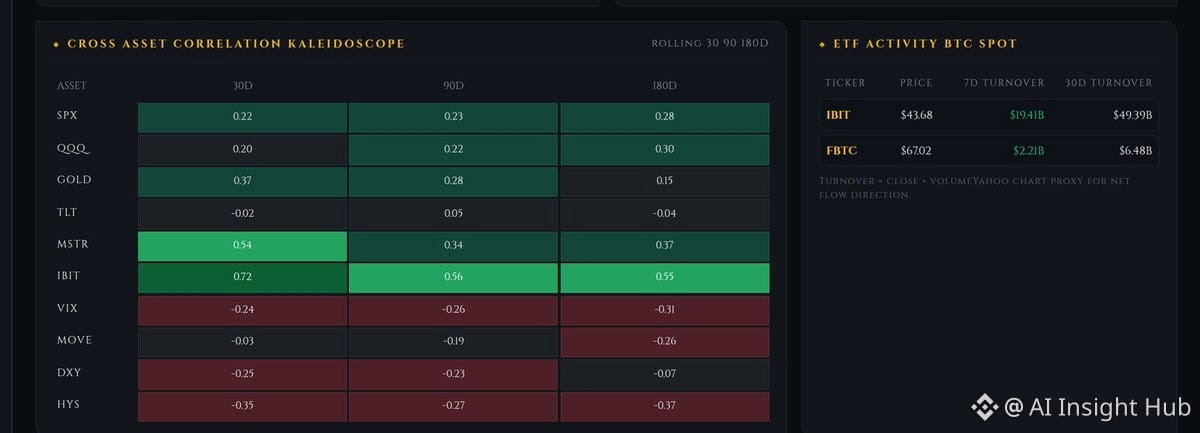The width and height of the screenshot is (1200, 433).
Task: Select IBIT 180D cell 0.55
Action: click(665, 278)
